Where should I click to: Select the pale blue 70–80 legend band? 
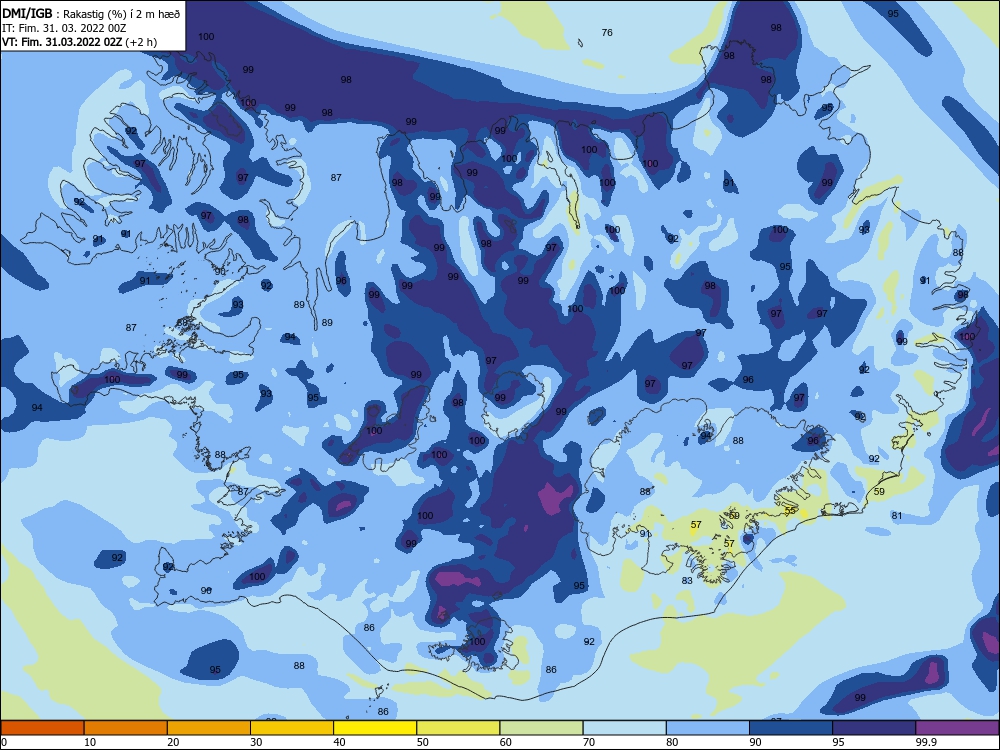[624, 728]
